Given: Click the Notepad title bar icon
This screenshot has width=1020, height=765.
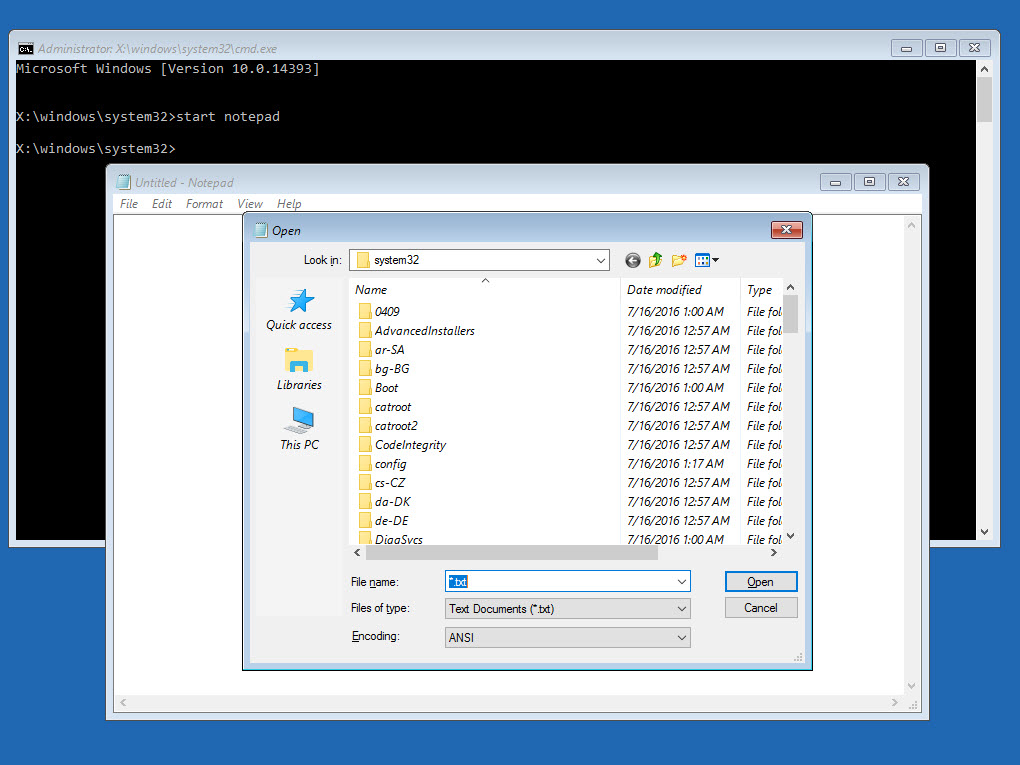Looking at the screenshot, I should point(124,182).
